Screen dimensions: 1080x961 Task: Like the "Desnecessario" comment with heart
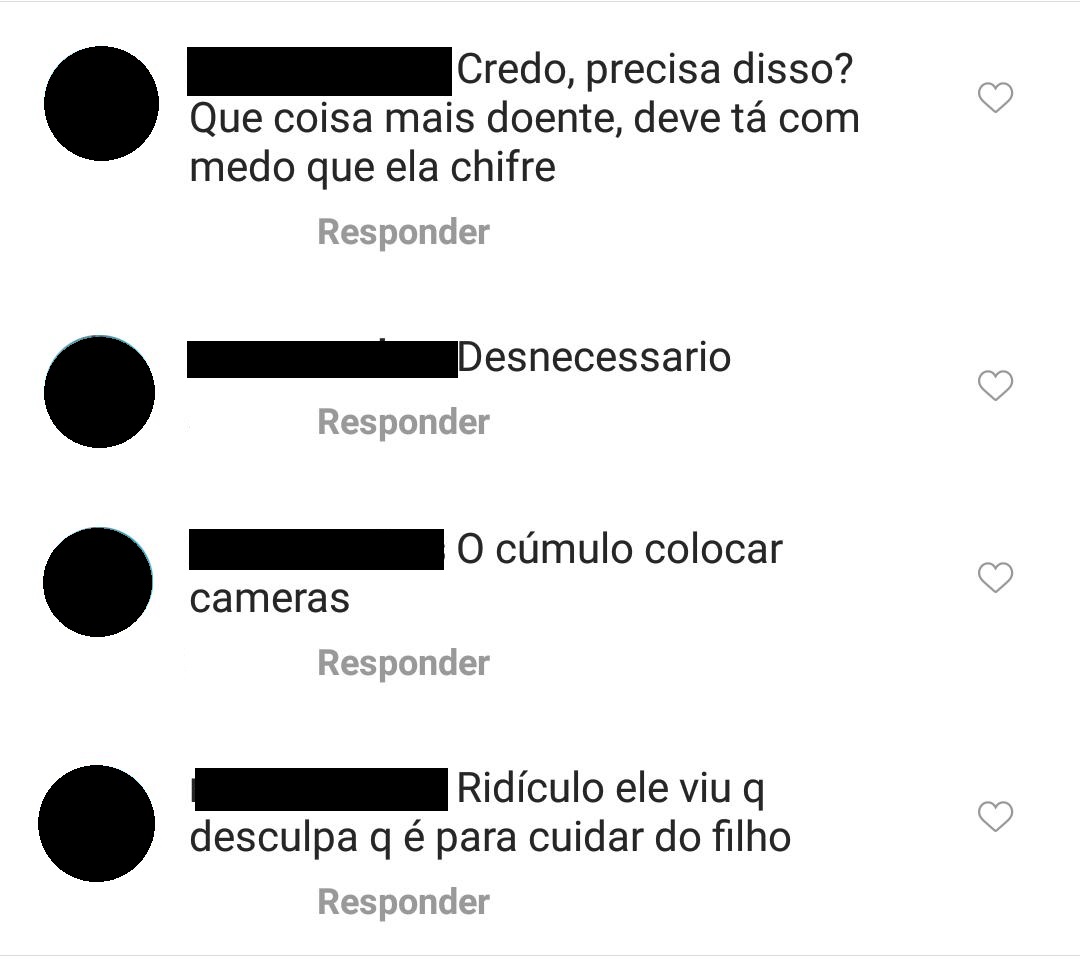point(995,385)
